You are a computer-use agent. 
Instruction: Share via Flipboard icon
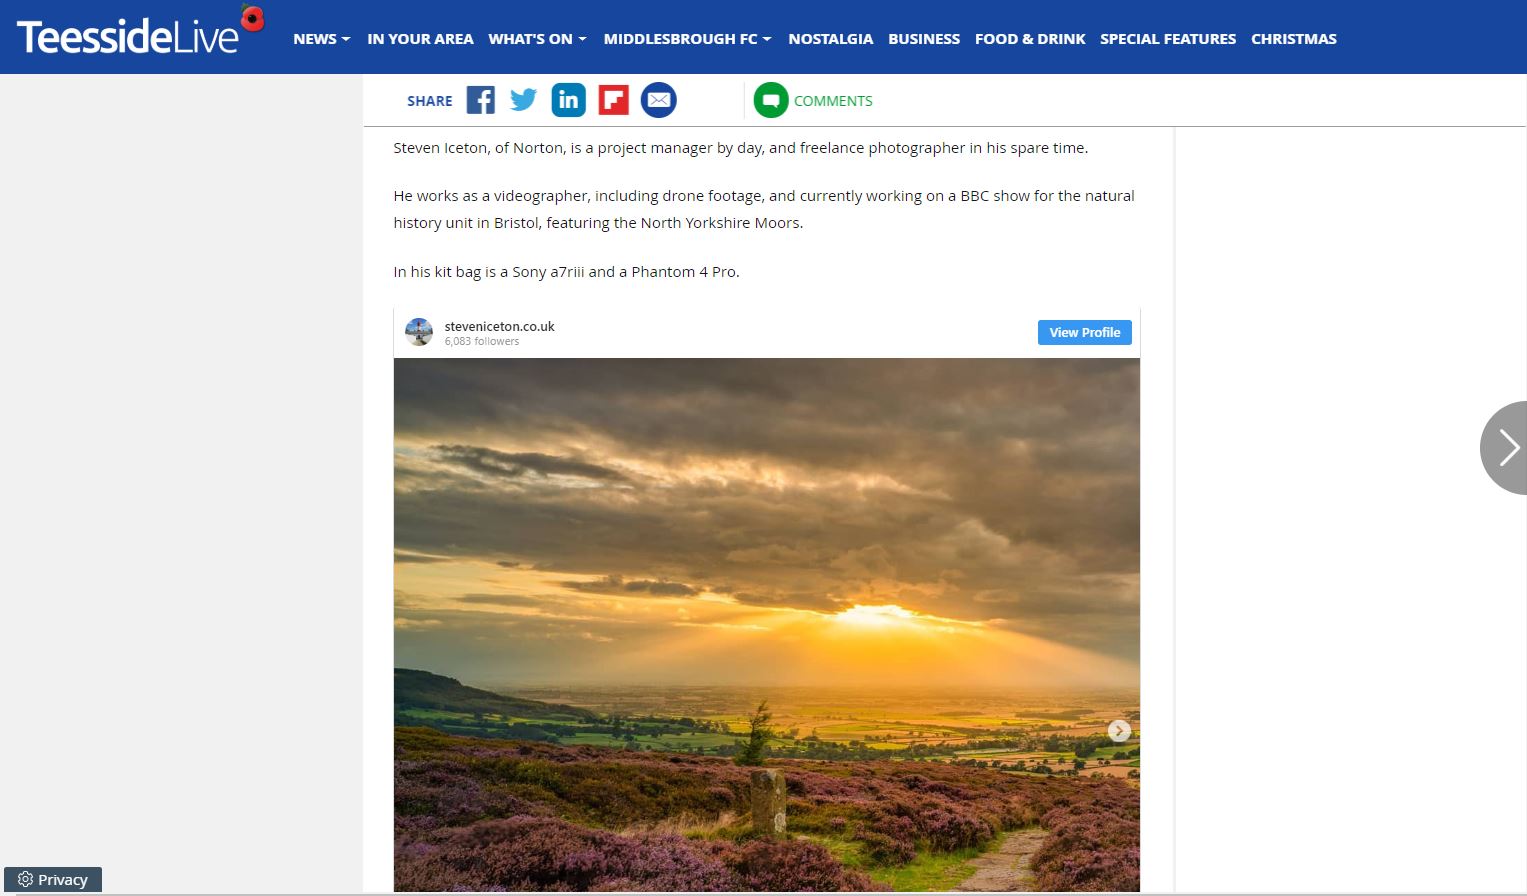tap(613, 100)
